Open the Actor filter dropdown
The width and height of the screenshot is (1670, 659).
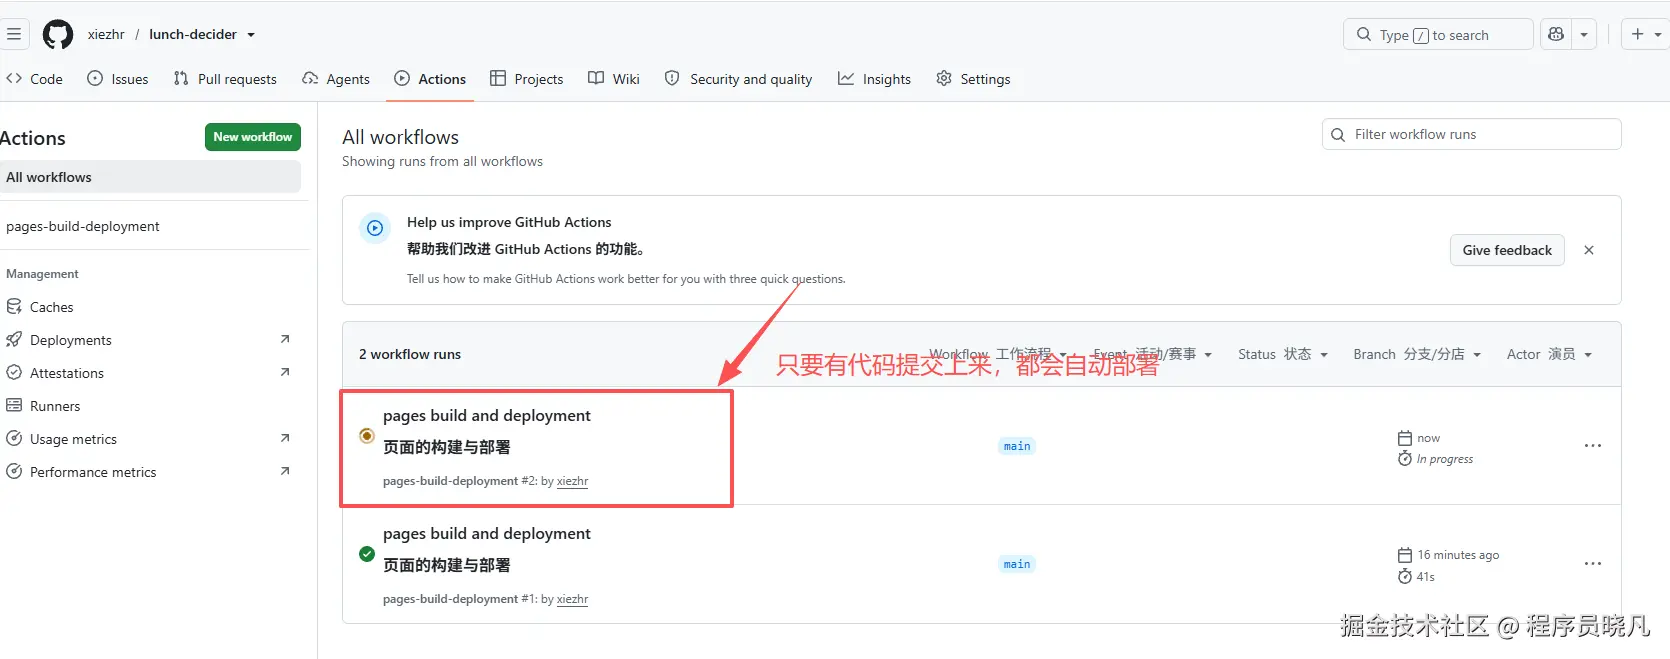coord(1549,354)
